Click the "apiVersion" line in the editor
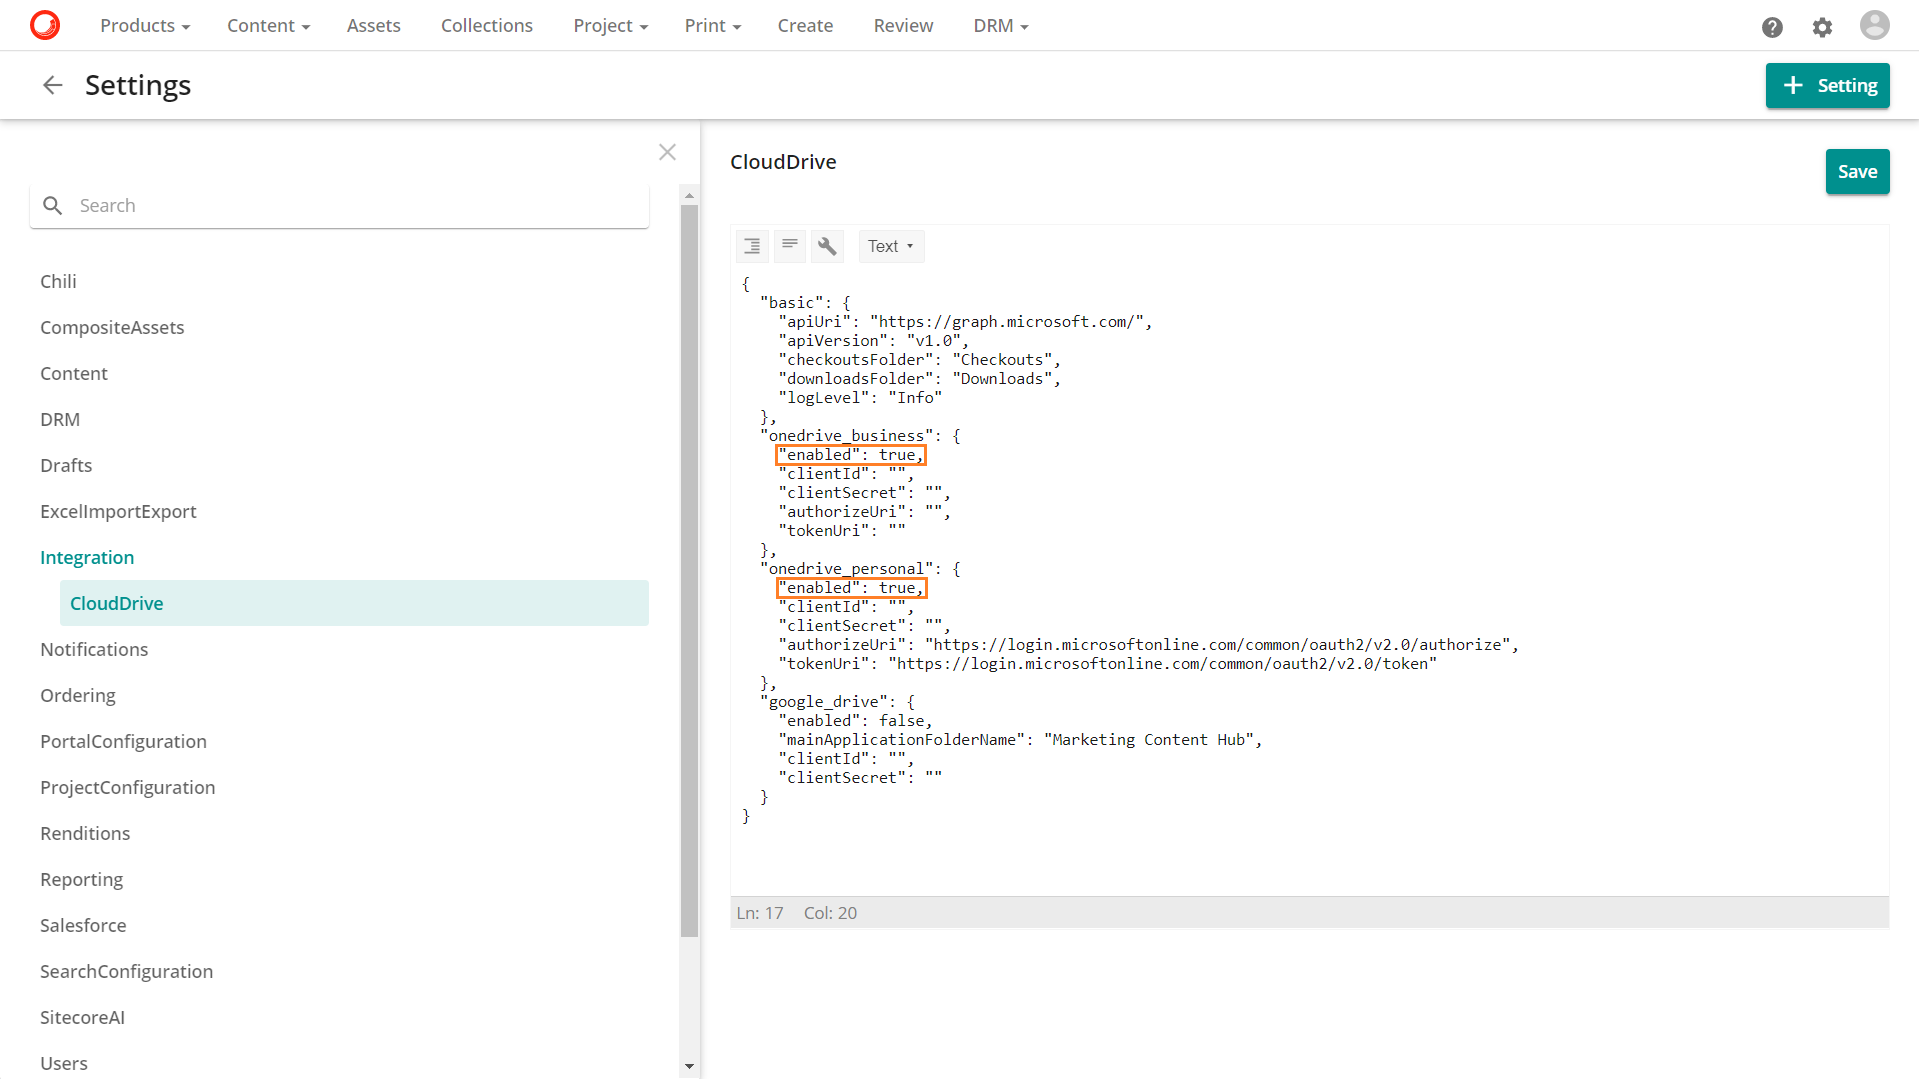Viewport: 1919px width, 1079px height. point(874,341)
